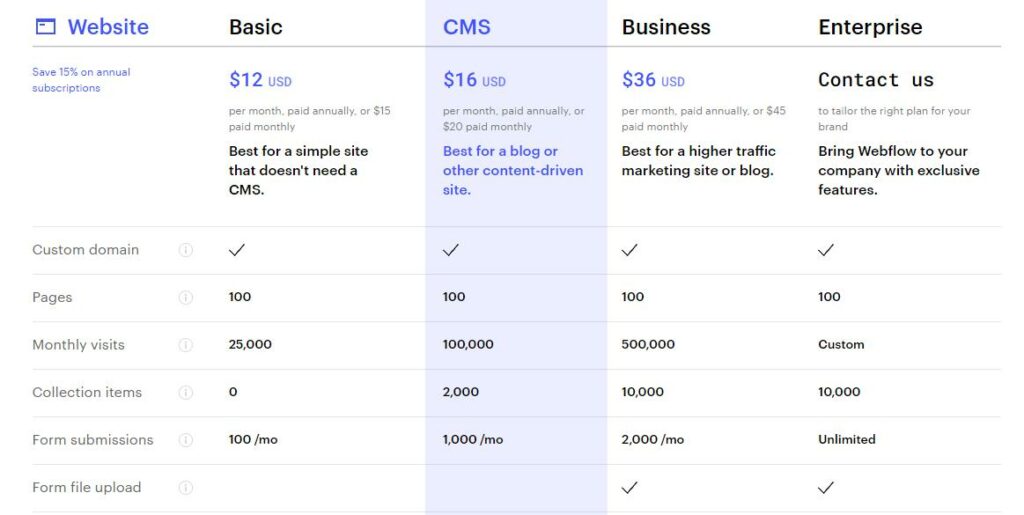This screenshot has width=1024, height=515.
Task: Select the Basic plan heading
Action: point(256,27)
